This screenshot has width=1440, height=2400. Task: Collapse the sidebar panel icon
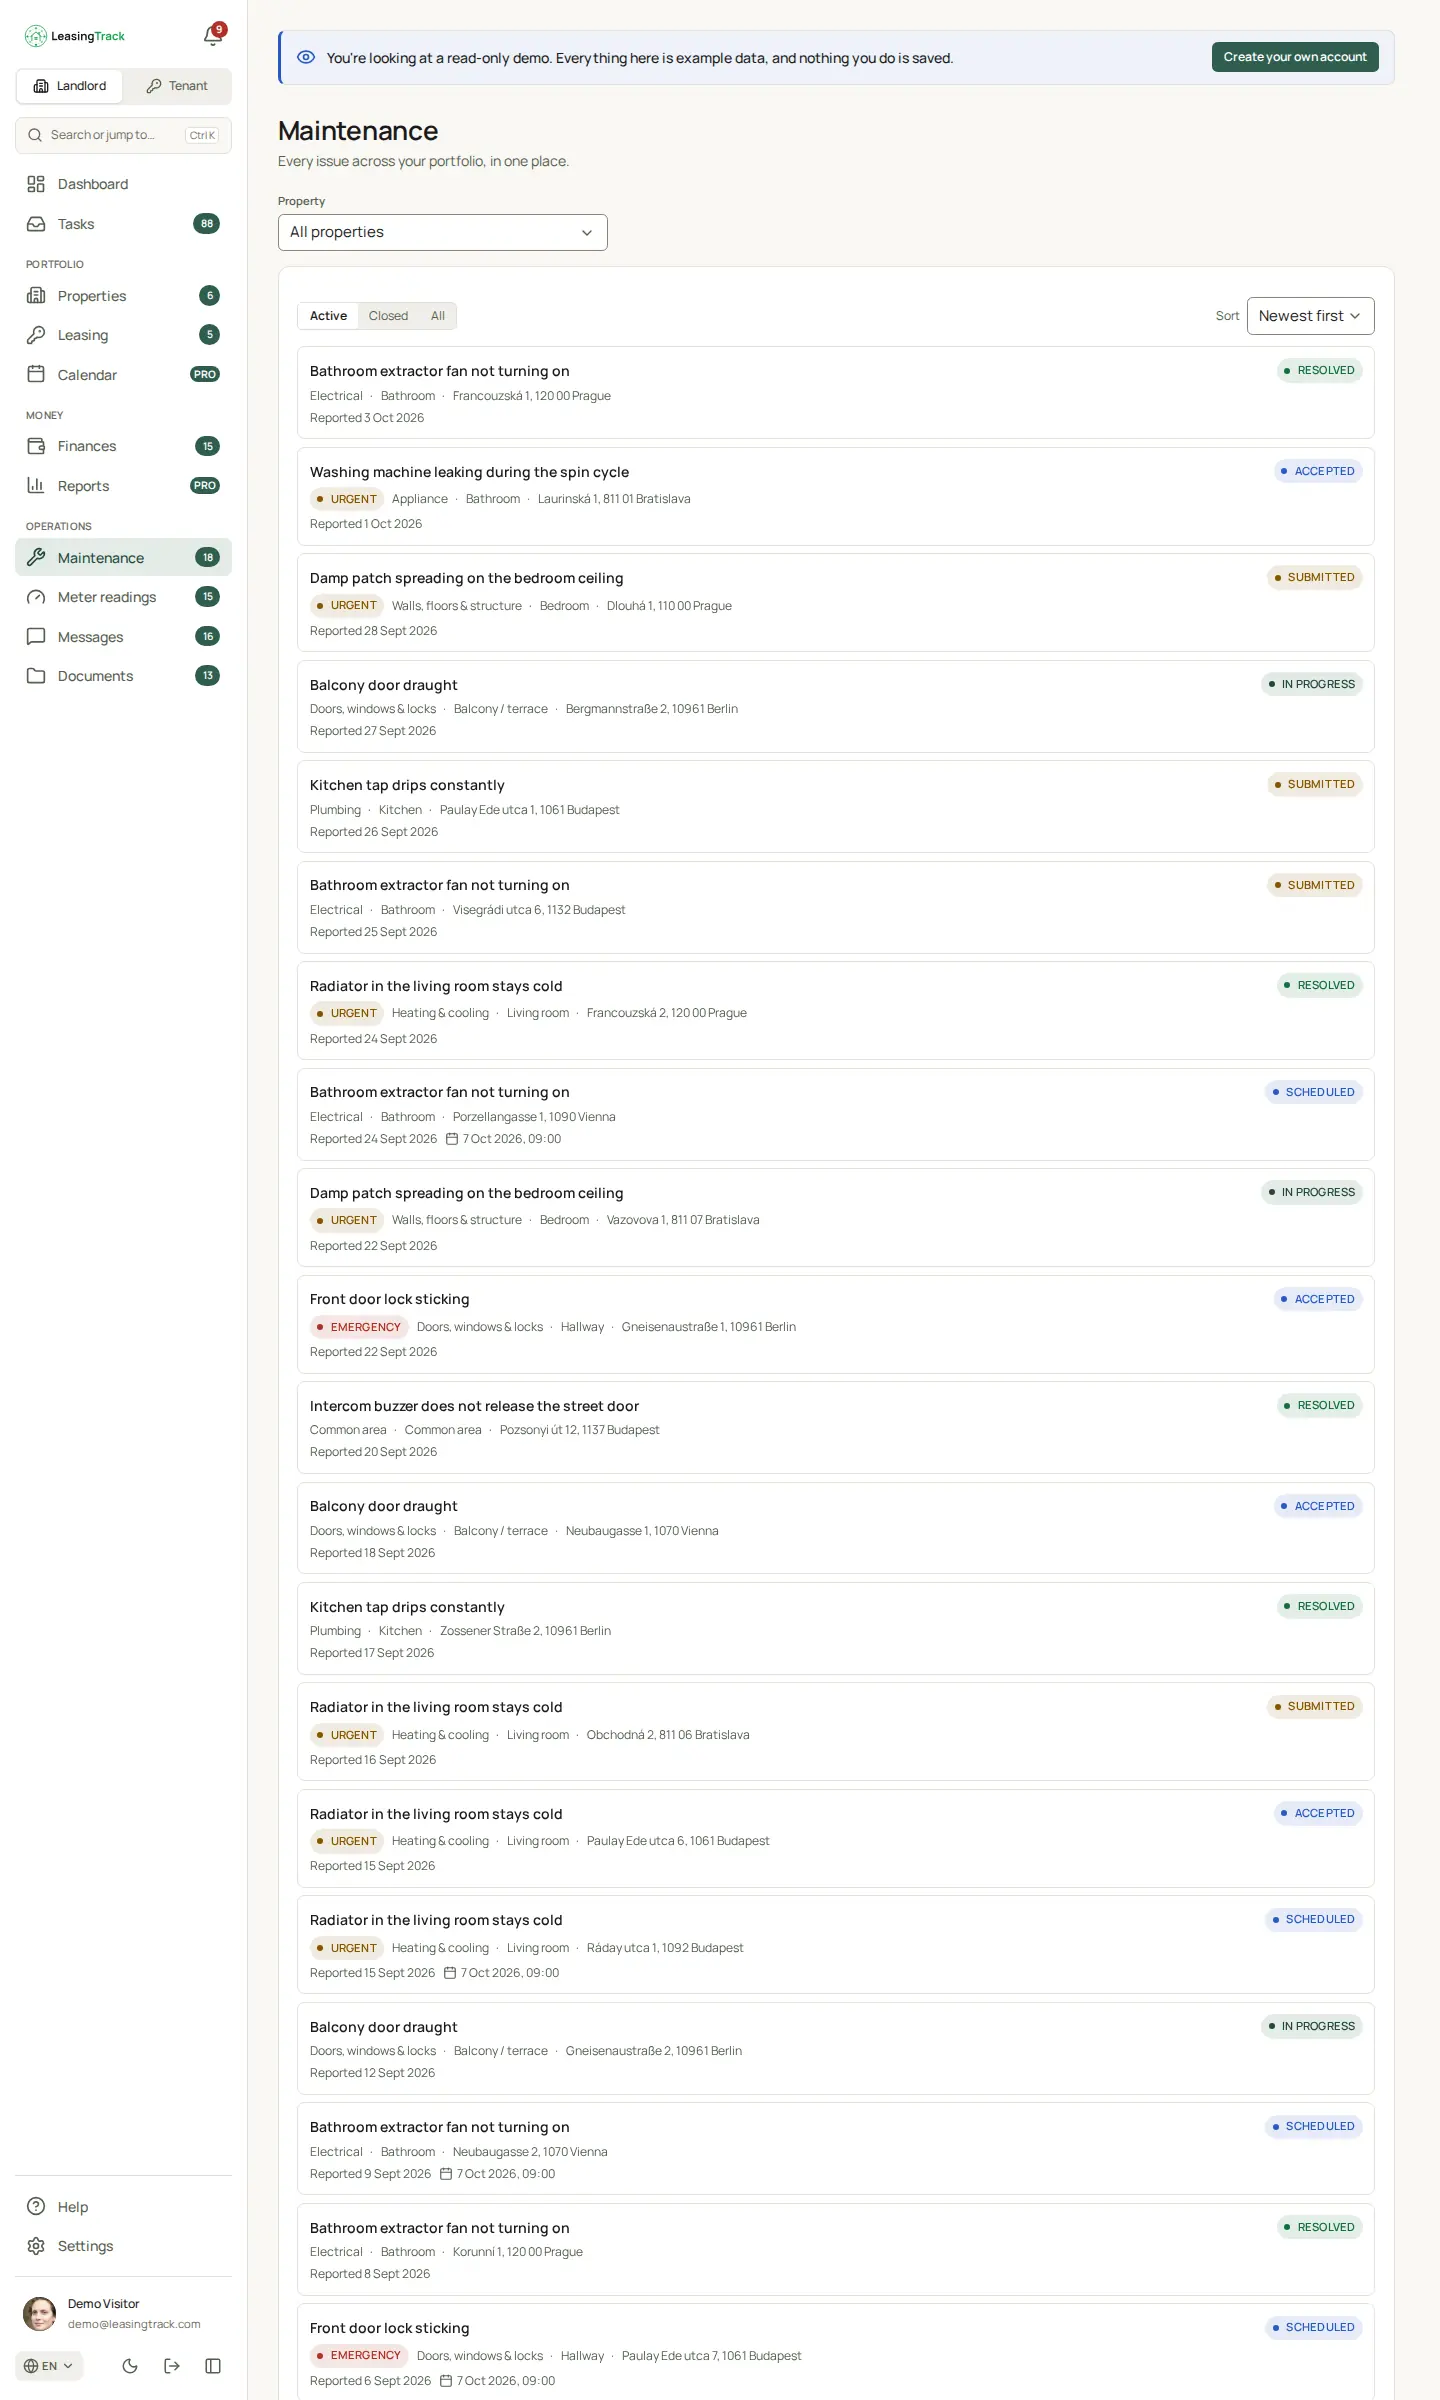[213, 2366]
